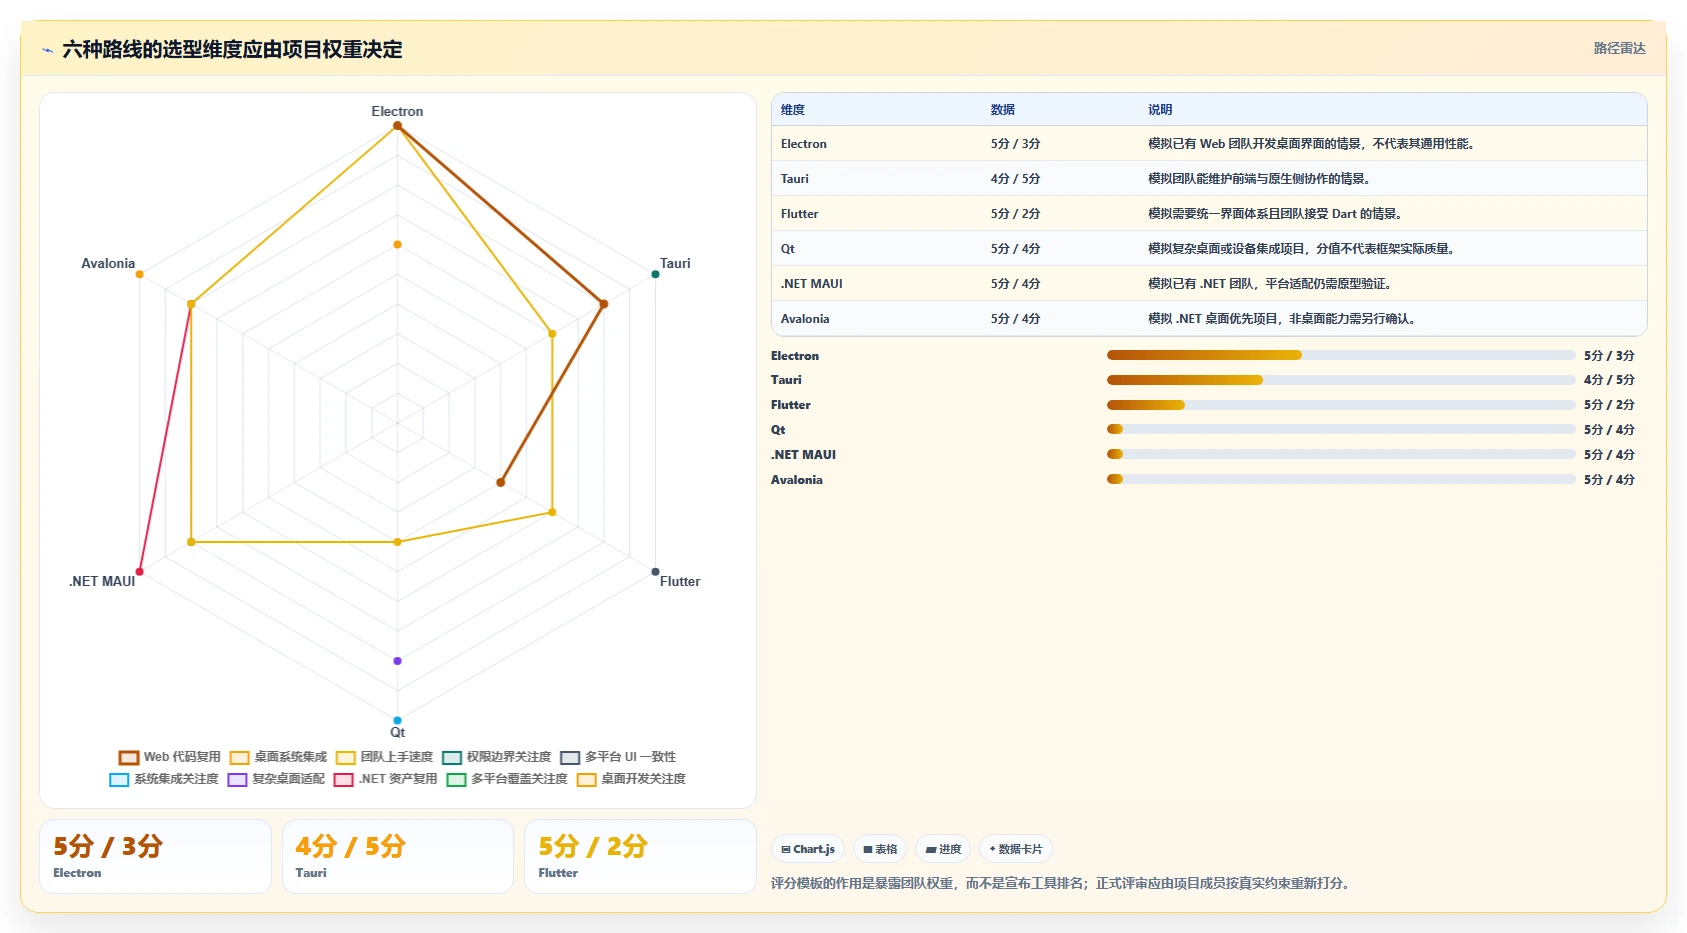Click the 路径雷达 label in header
Screen dimensions: 1687x933
(x=1619, y=48)
